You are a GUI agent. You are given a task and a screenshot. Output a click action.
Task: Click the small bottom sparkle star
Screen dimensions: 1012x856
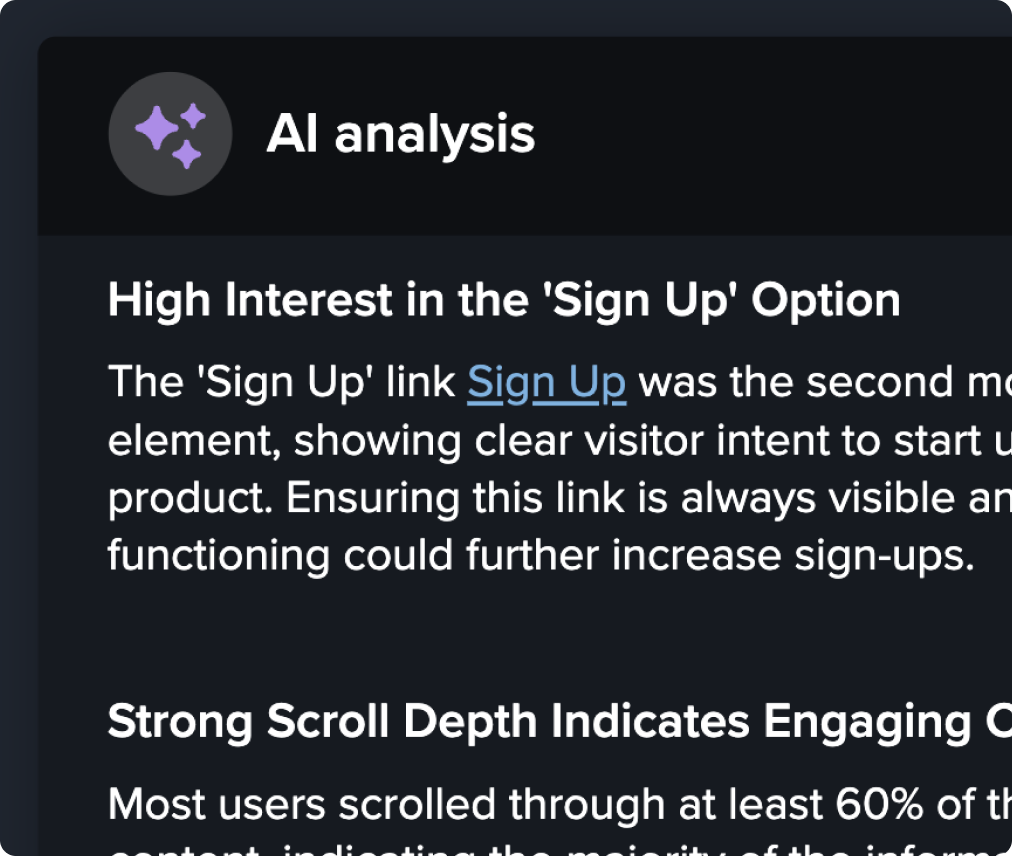tap(187, 155)
